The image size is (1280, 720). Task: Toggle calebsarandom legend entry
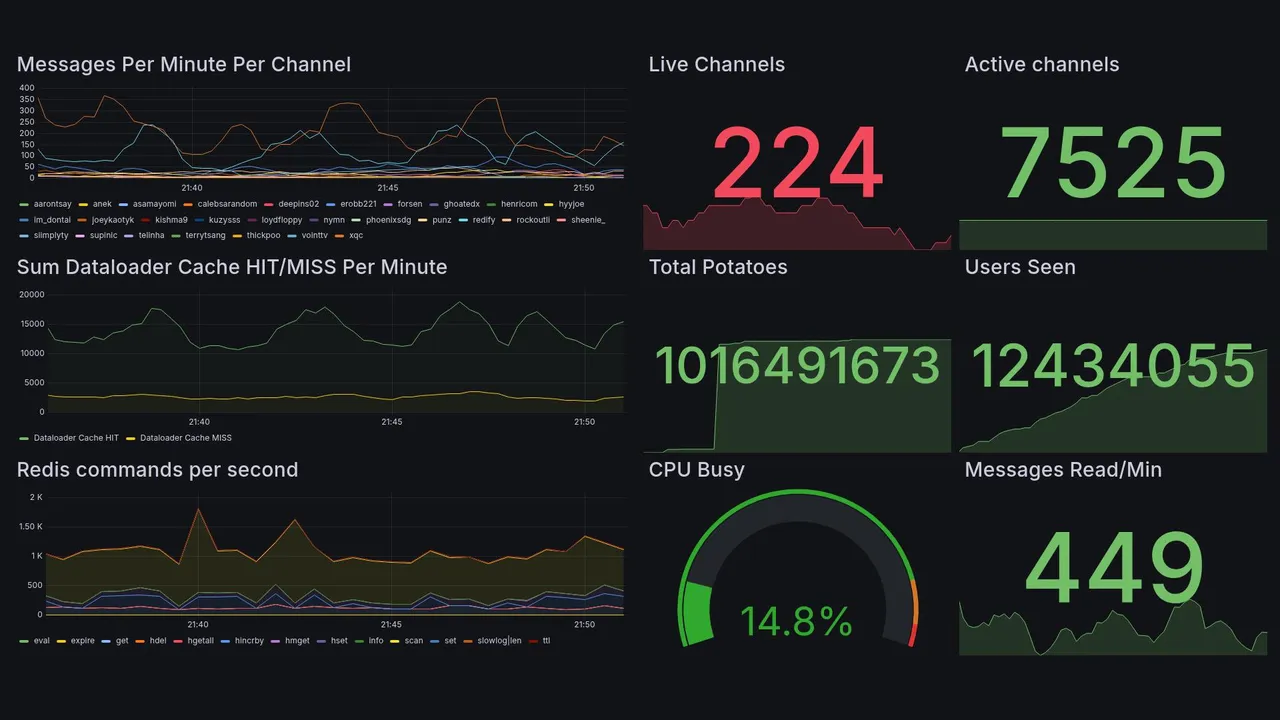[227, 204]
